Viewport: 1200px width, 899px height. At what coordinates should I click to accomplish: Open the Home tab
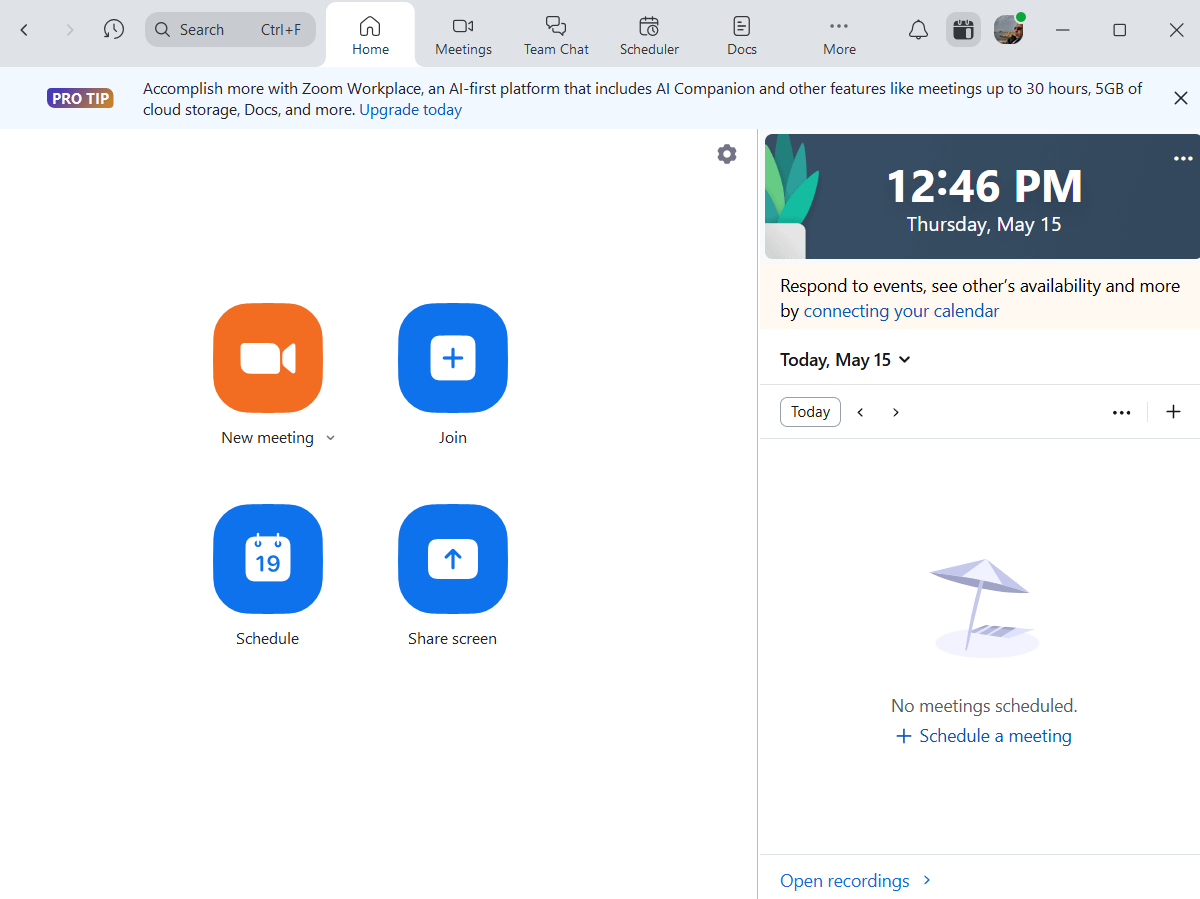tap(371, 35)
